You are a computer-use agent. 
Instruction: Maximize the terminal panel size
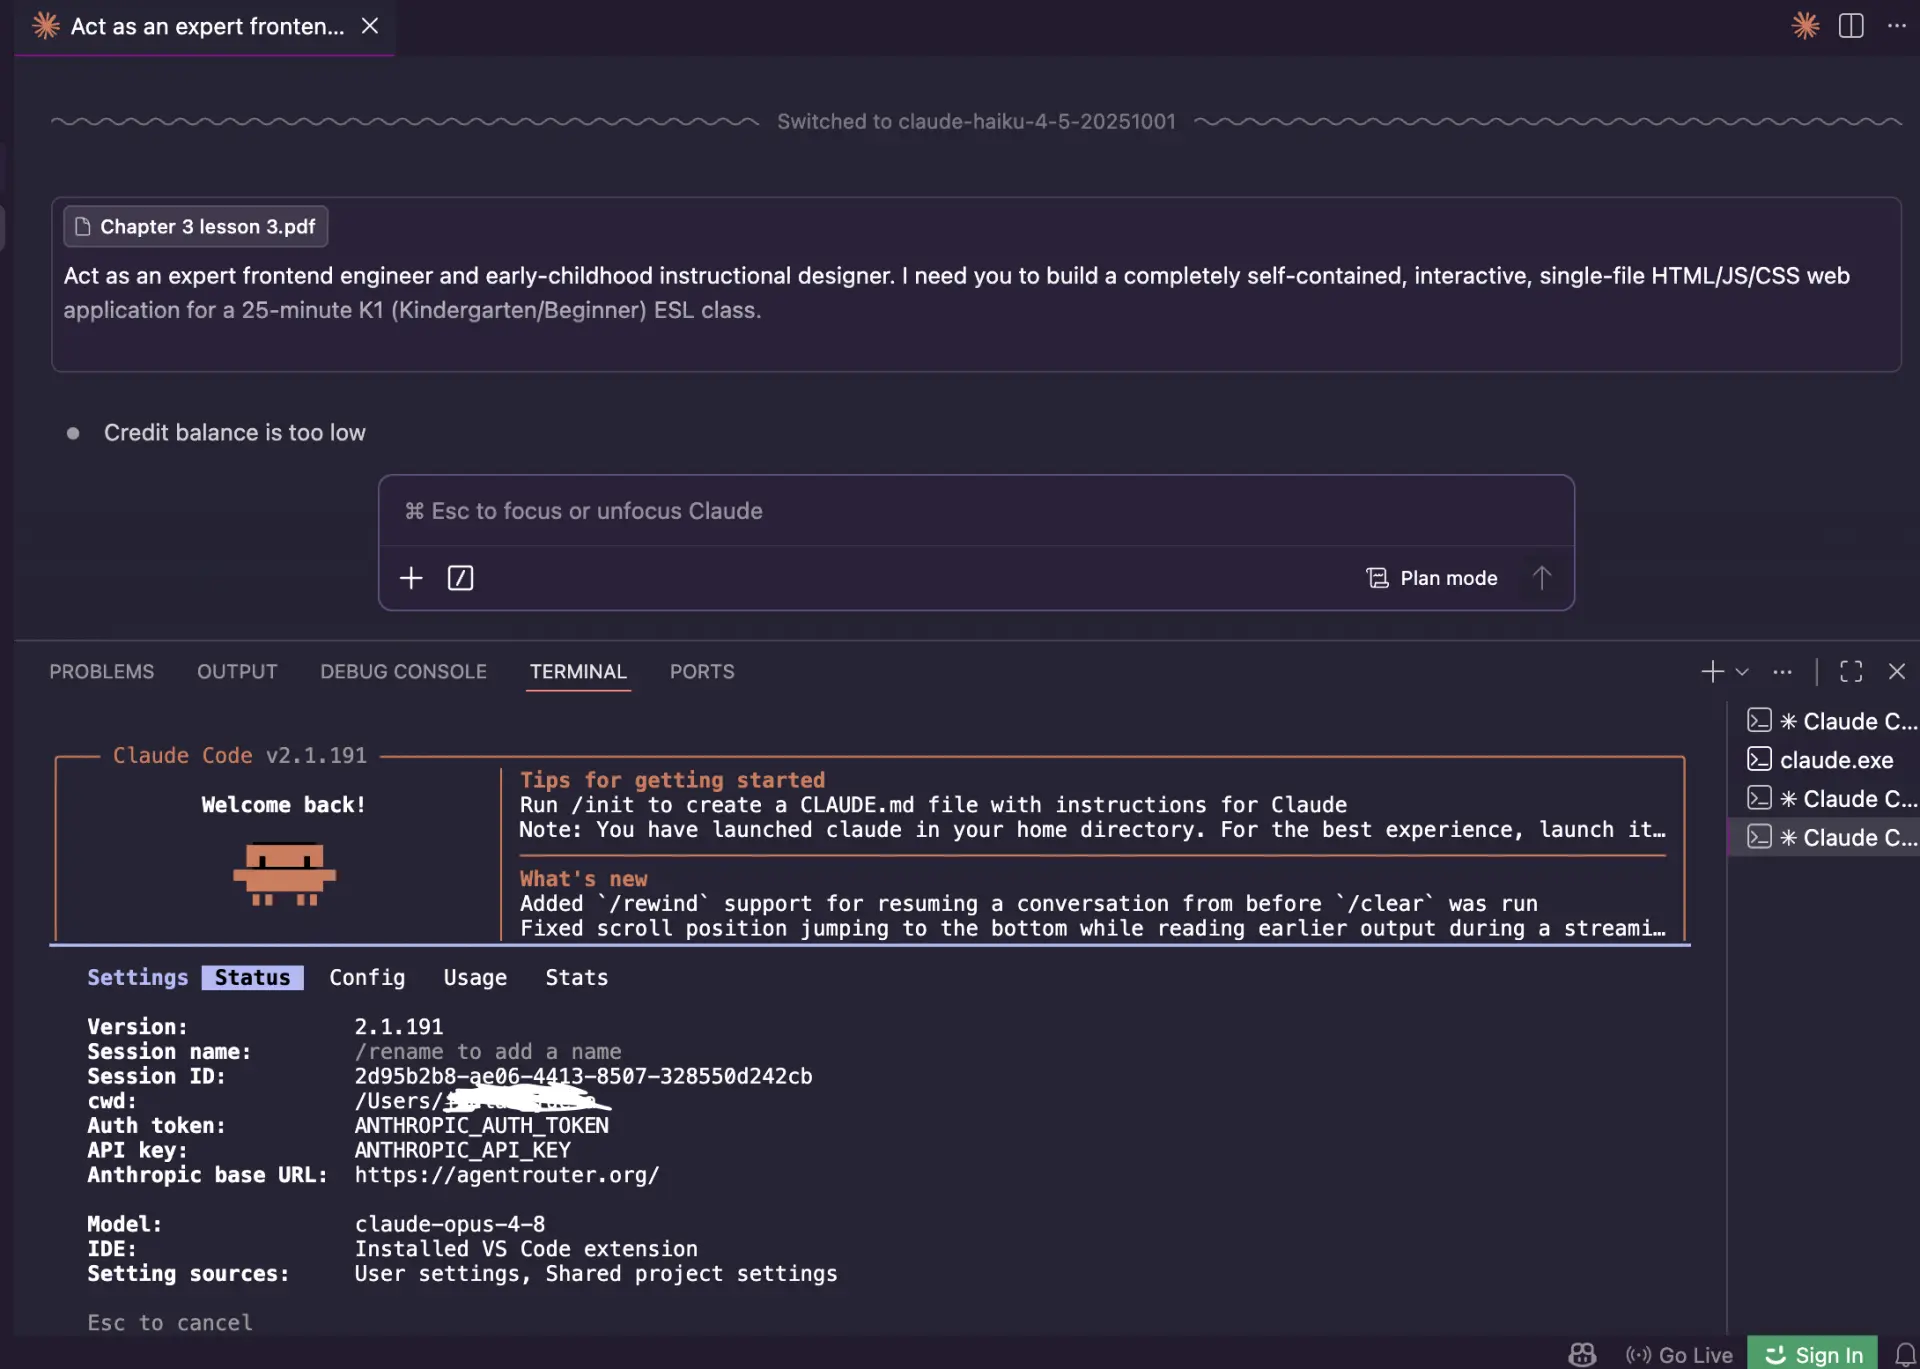pyautogui.click(x=1851, y=672)
